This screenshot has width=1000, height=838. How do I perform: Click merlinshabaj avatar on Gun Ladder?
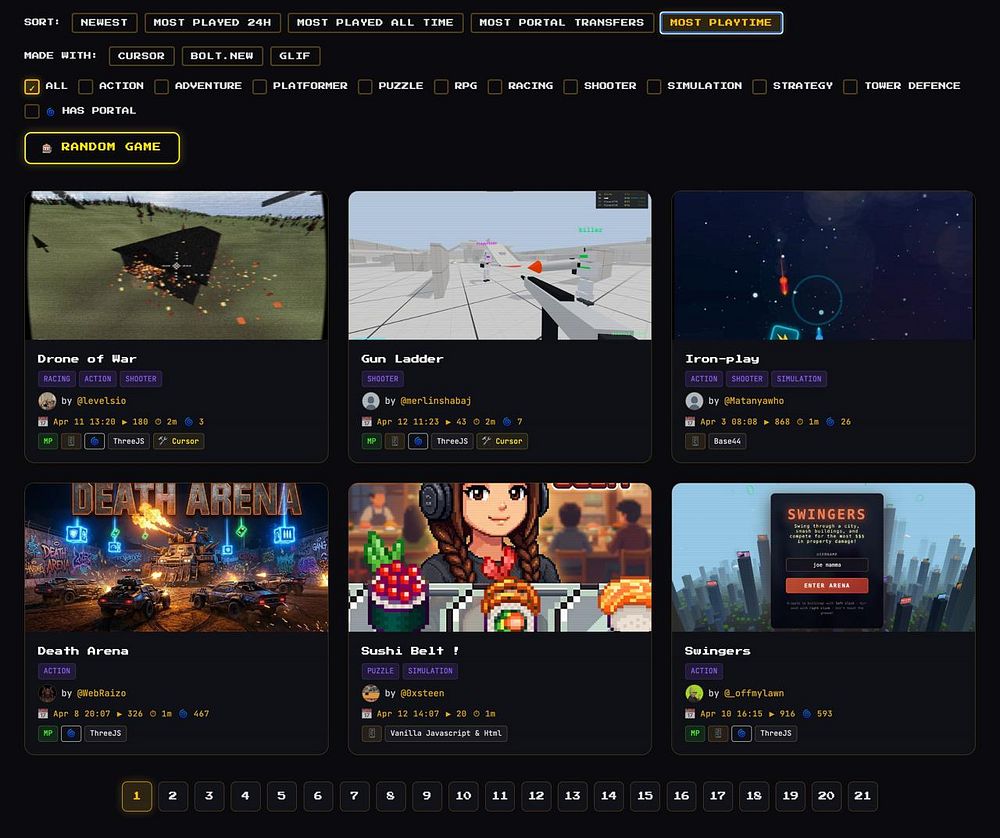tap(371, 401)
